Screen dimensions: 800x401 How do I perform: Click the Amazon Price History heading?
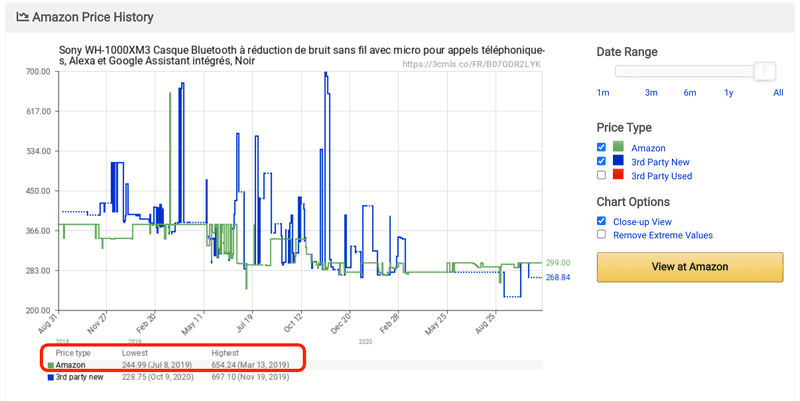point(93,17)
